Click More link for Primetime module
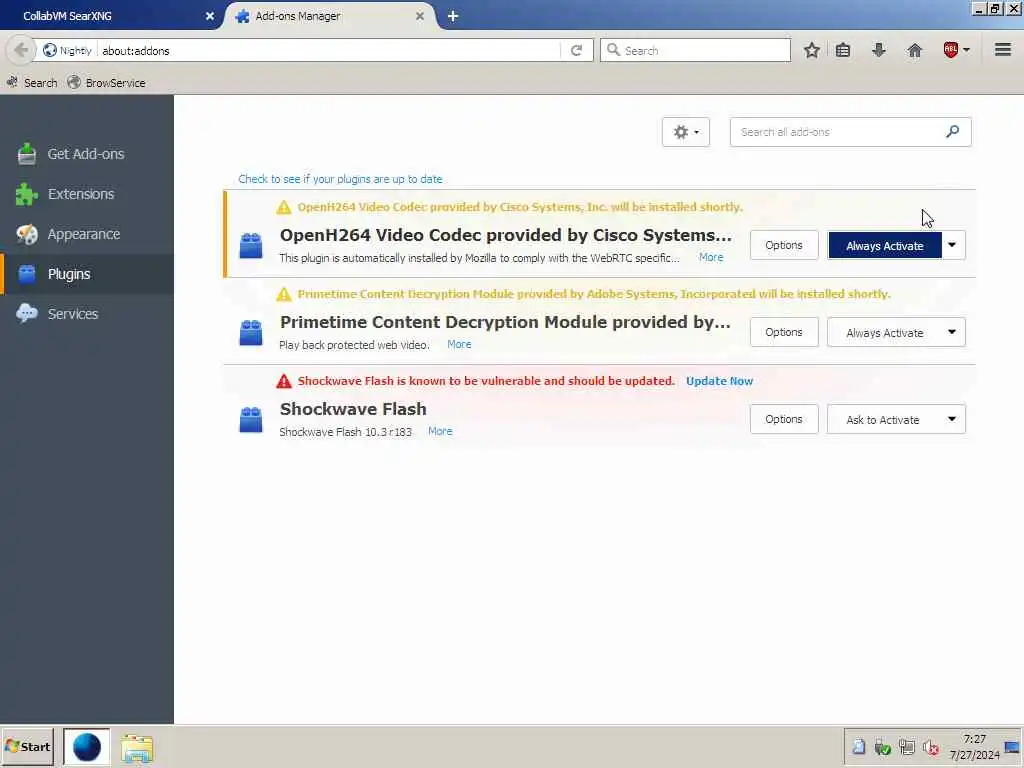This screenshot has height=768, width=1024. coord(459,344)
